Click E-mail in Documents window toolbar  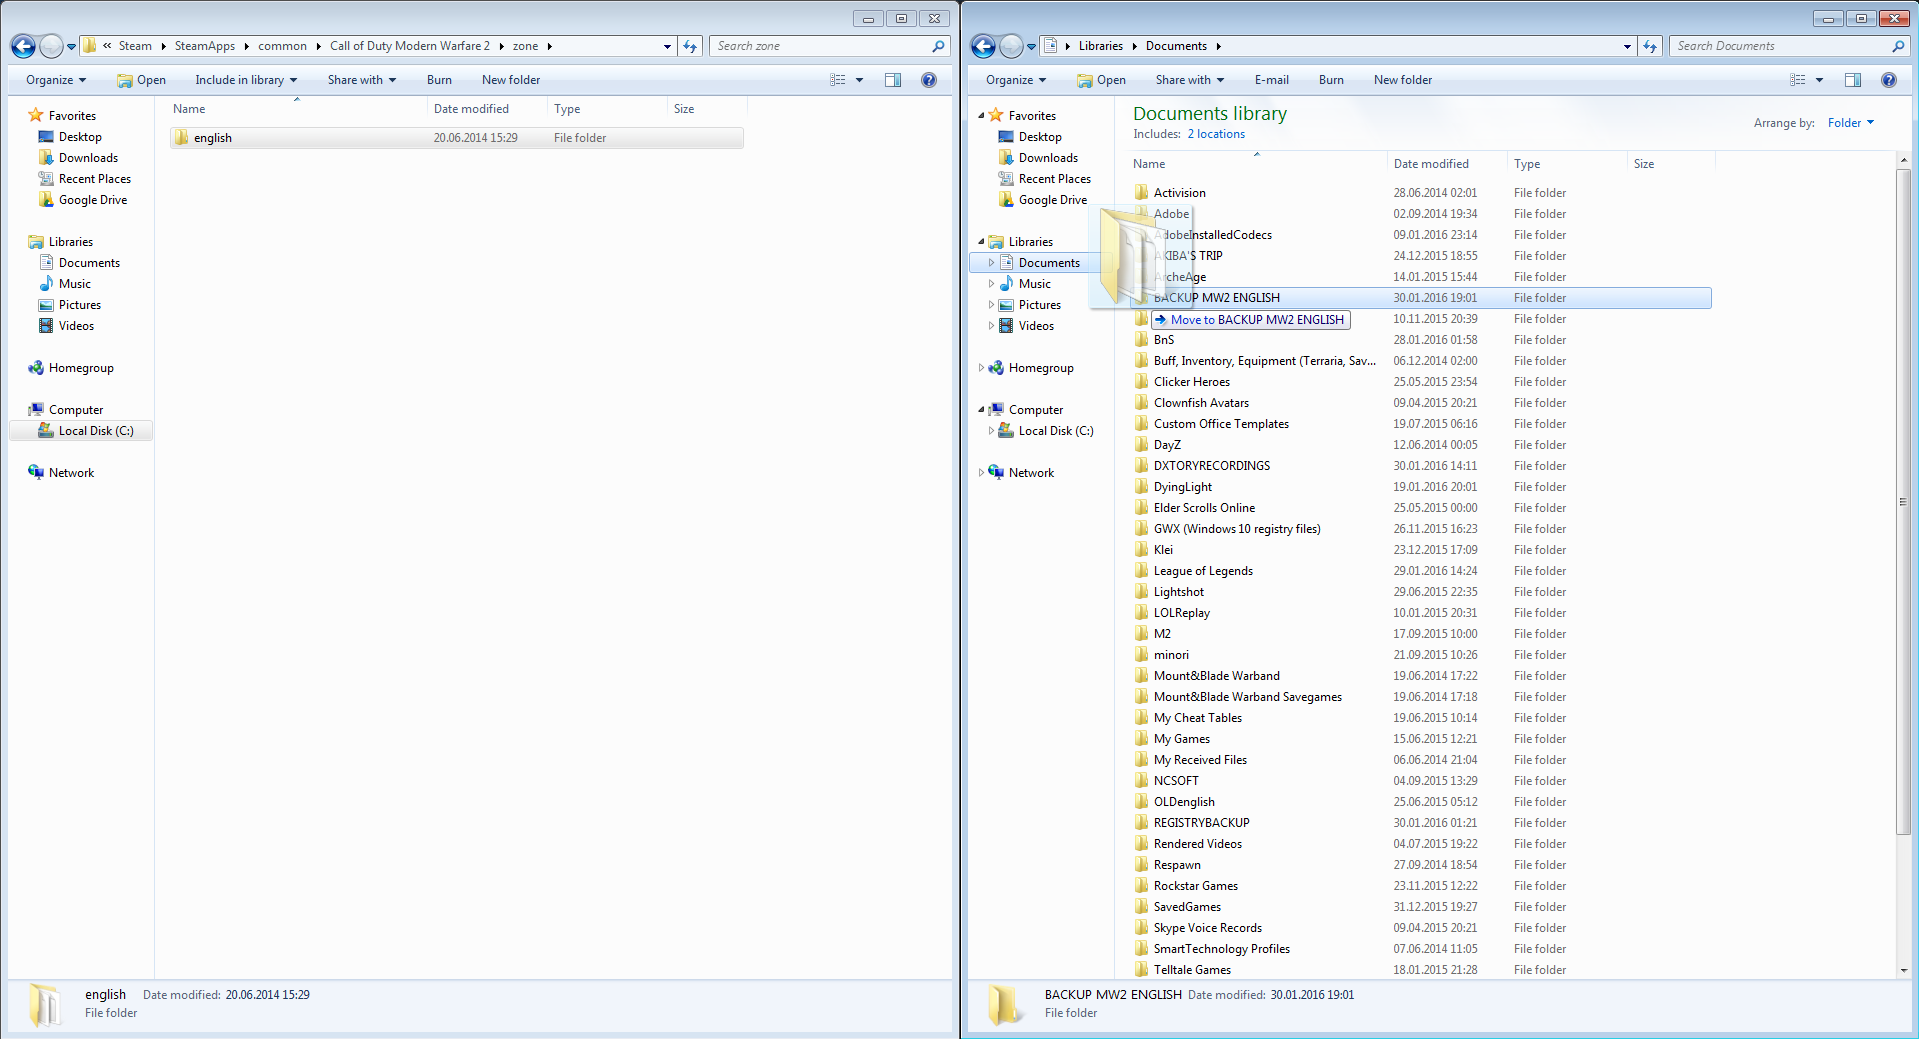tap(1271, 80)
